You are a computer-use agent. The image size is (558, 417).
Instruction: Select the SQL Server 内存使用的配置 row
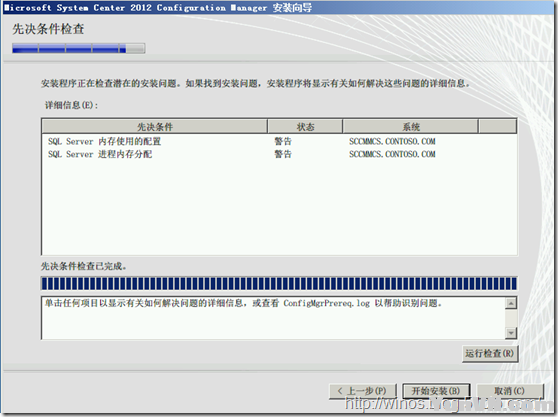click(279, 141)
